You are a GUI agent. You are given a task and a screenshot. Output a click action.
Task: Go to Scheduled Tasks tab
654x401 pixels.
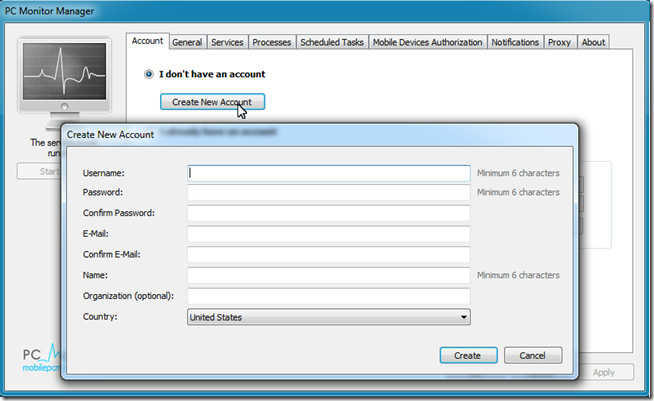click(332, 42)
